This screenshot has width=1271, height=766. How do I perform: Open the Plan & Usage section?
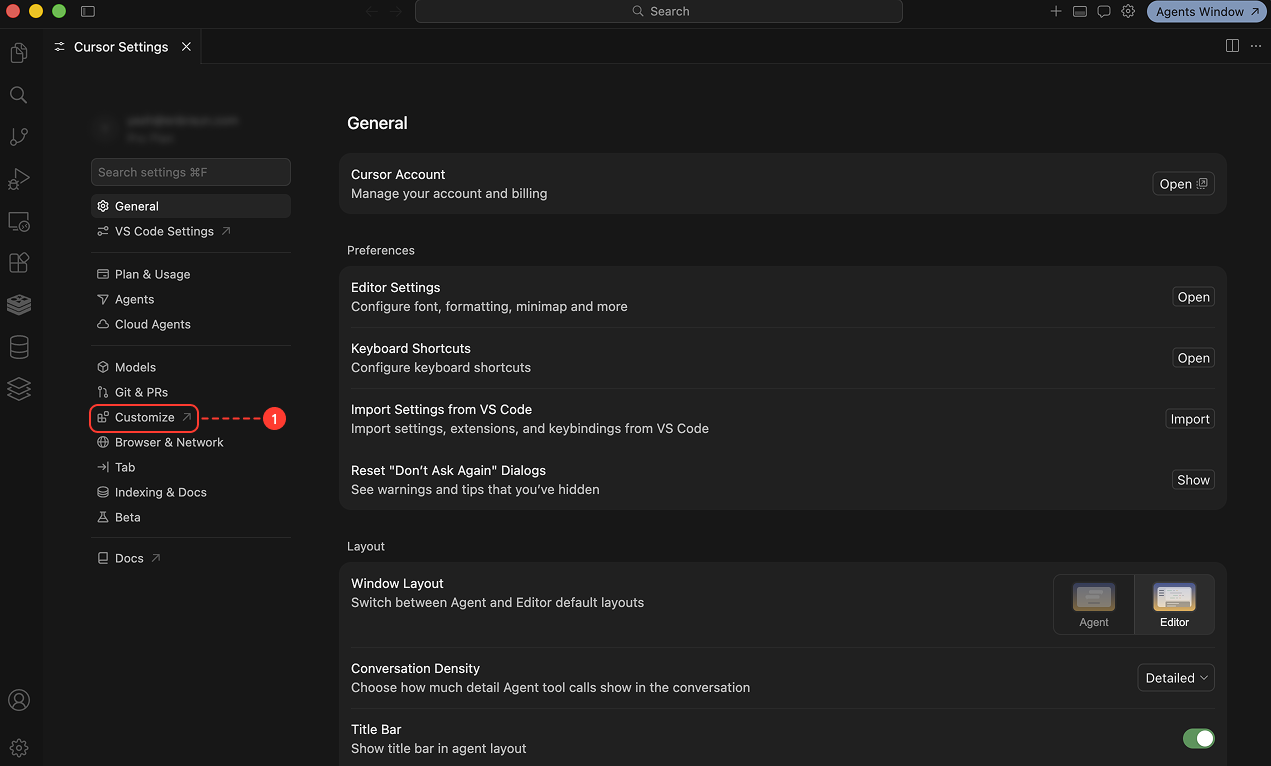point(191,274)
